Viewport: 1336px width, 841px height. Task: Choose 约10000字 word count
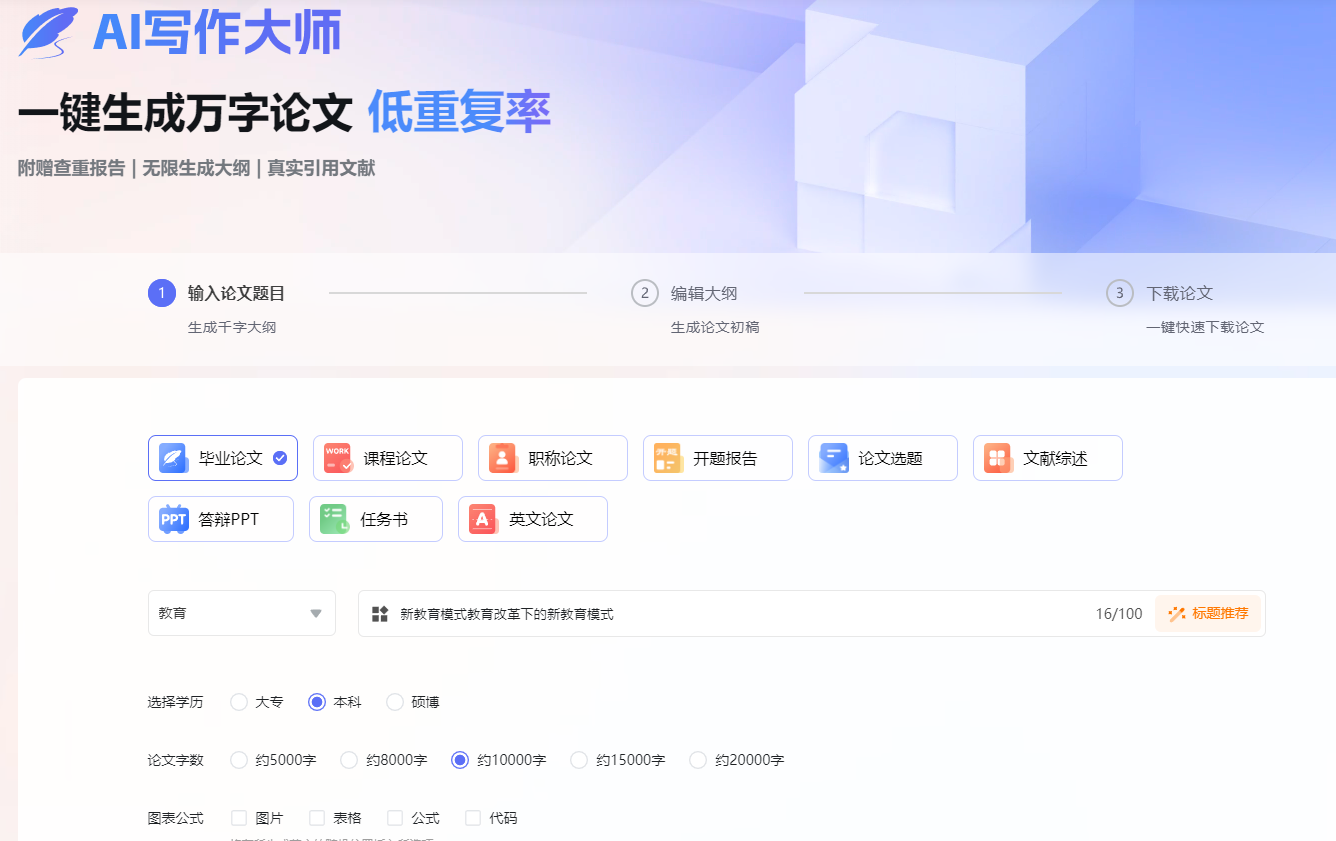[460, 760]
